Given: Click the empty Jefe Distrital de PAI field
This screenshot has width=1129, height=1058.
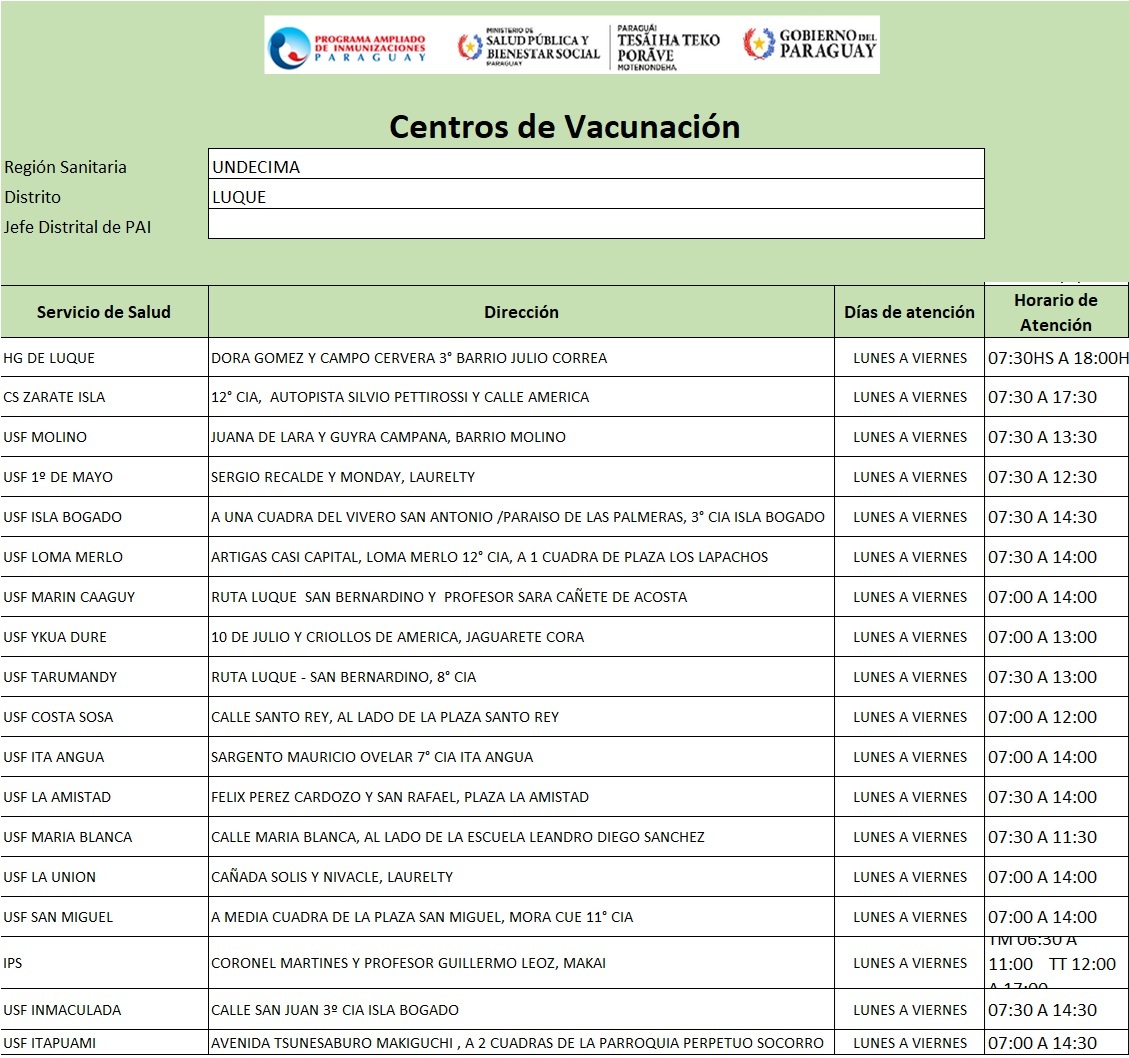Looking at the screenshot, I should coord(596,224).
